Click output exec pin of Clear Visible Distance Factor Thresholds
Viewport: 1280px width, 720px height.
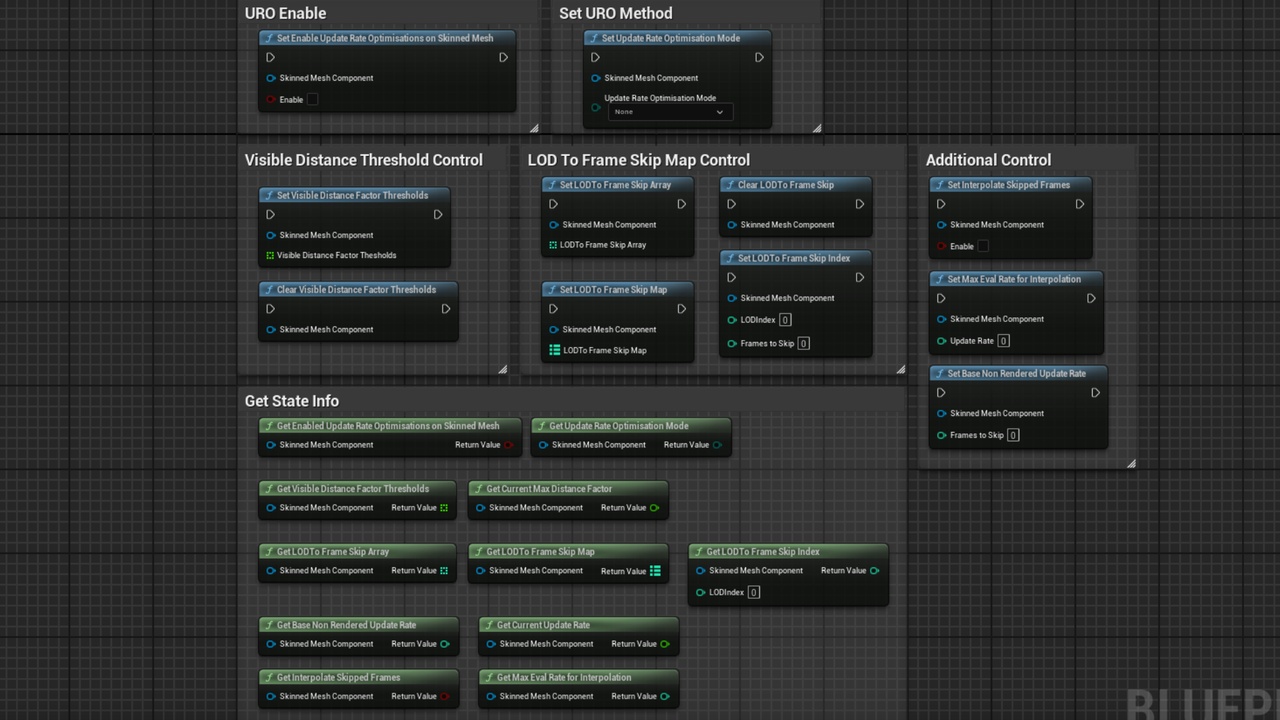(446, 309)
